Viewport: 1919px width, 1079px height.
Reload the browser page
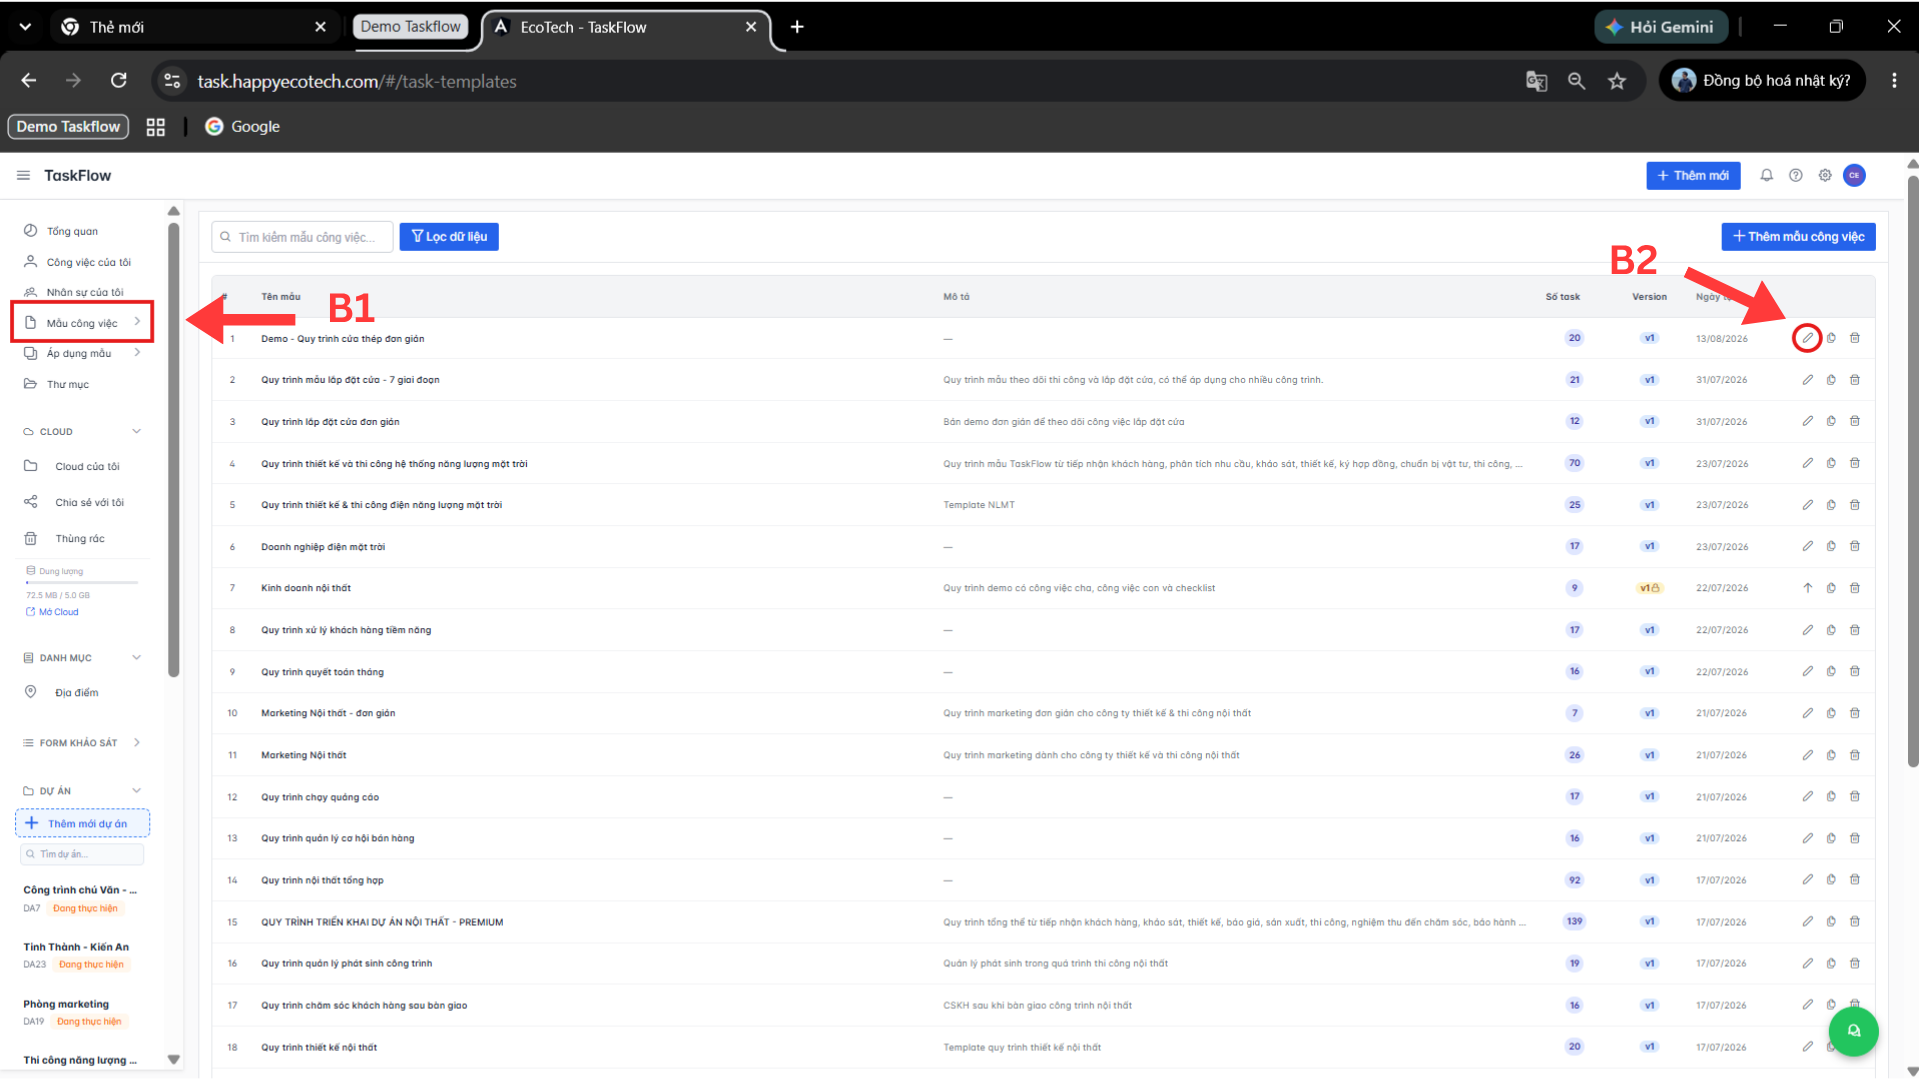point(118,80)
